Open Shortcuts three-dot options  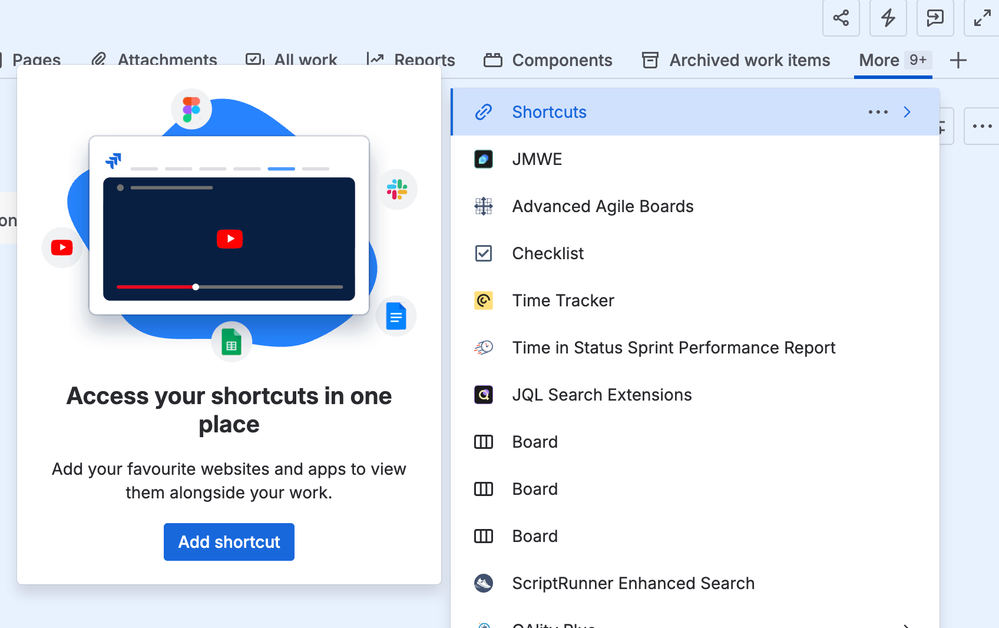point(878,112)
